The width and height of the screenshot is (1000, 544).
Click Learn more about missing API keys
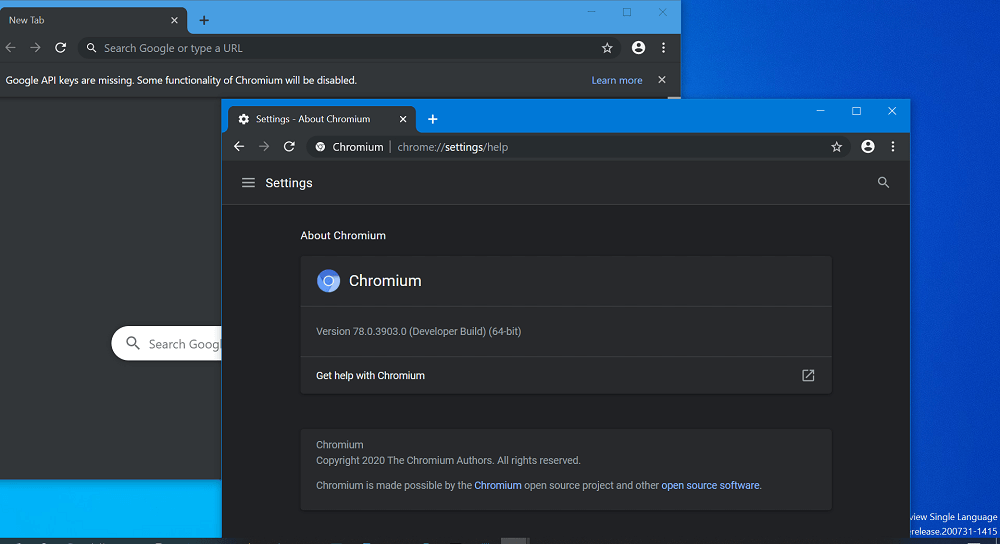click(x=617, y=80)
